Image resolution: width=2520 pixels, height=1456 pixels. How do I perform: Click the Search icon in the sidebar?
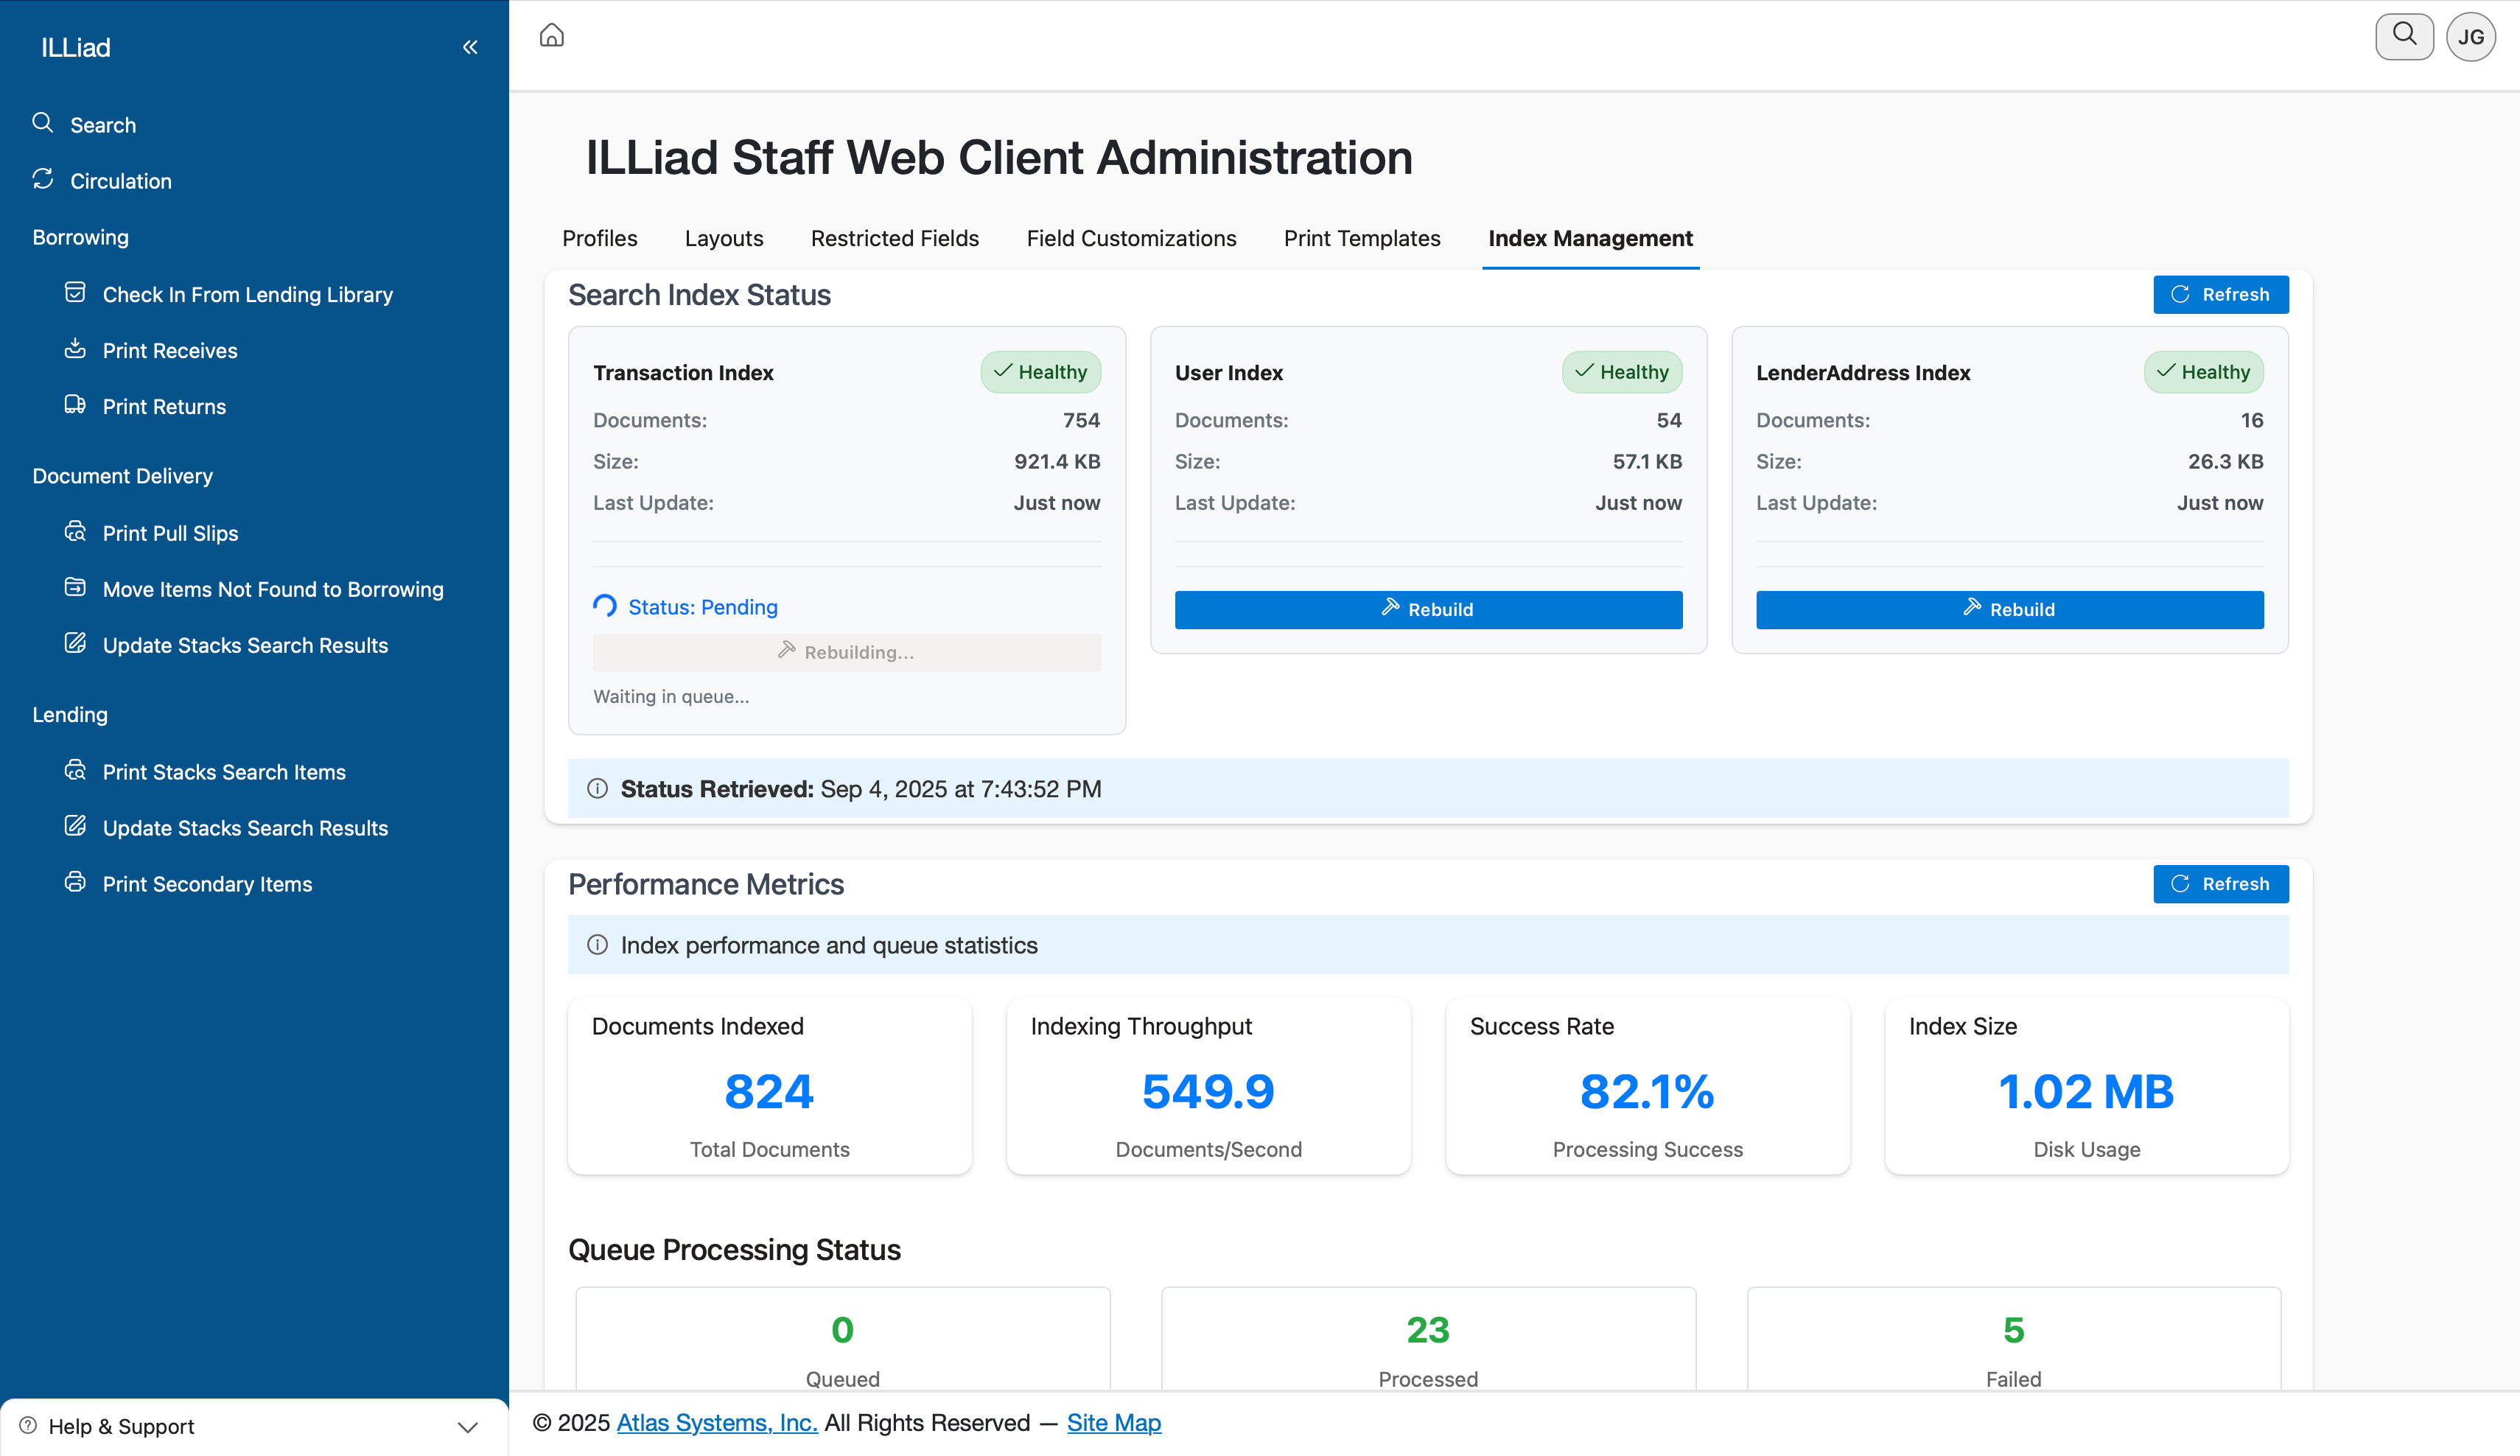42,123
